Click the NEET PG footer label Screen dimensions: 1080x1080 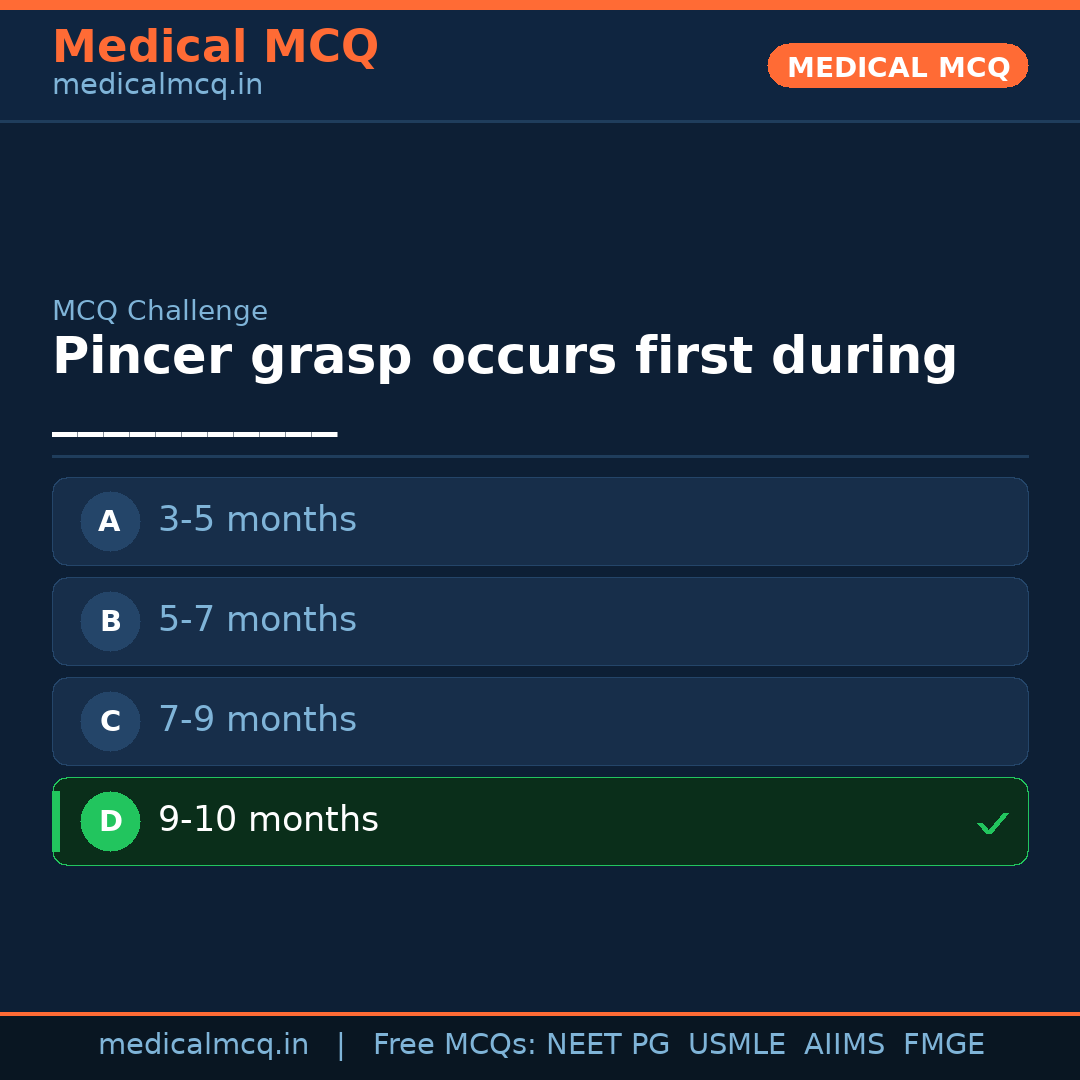[x=607, y=1043]
